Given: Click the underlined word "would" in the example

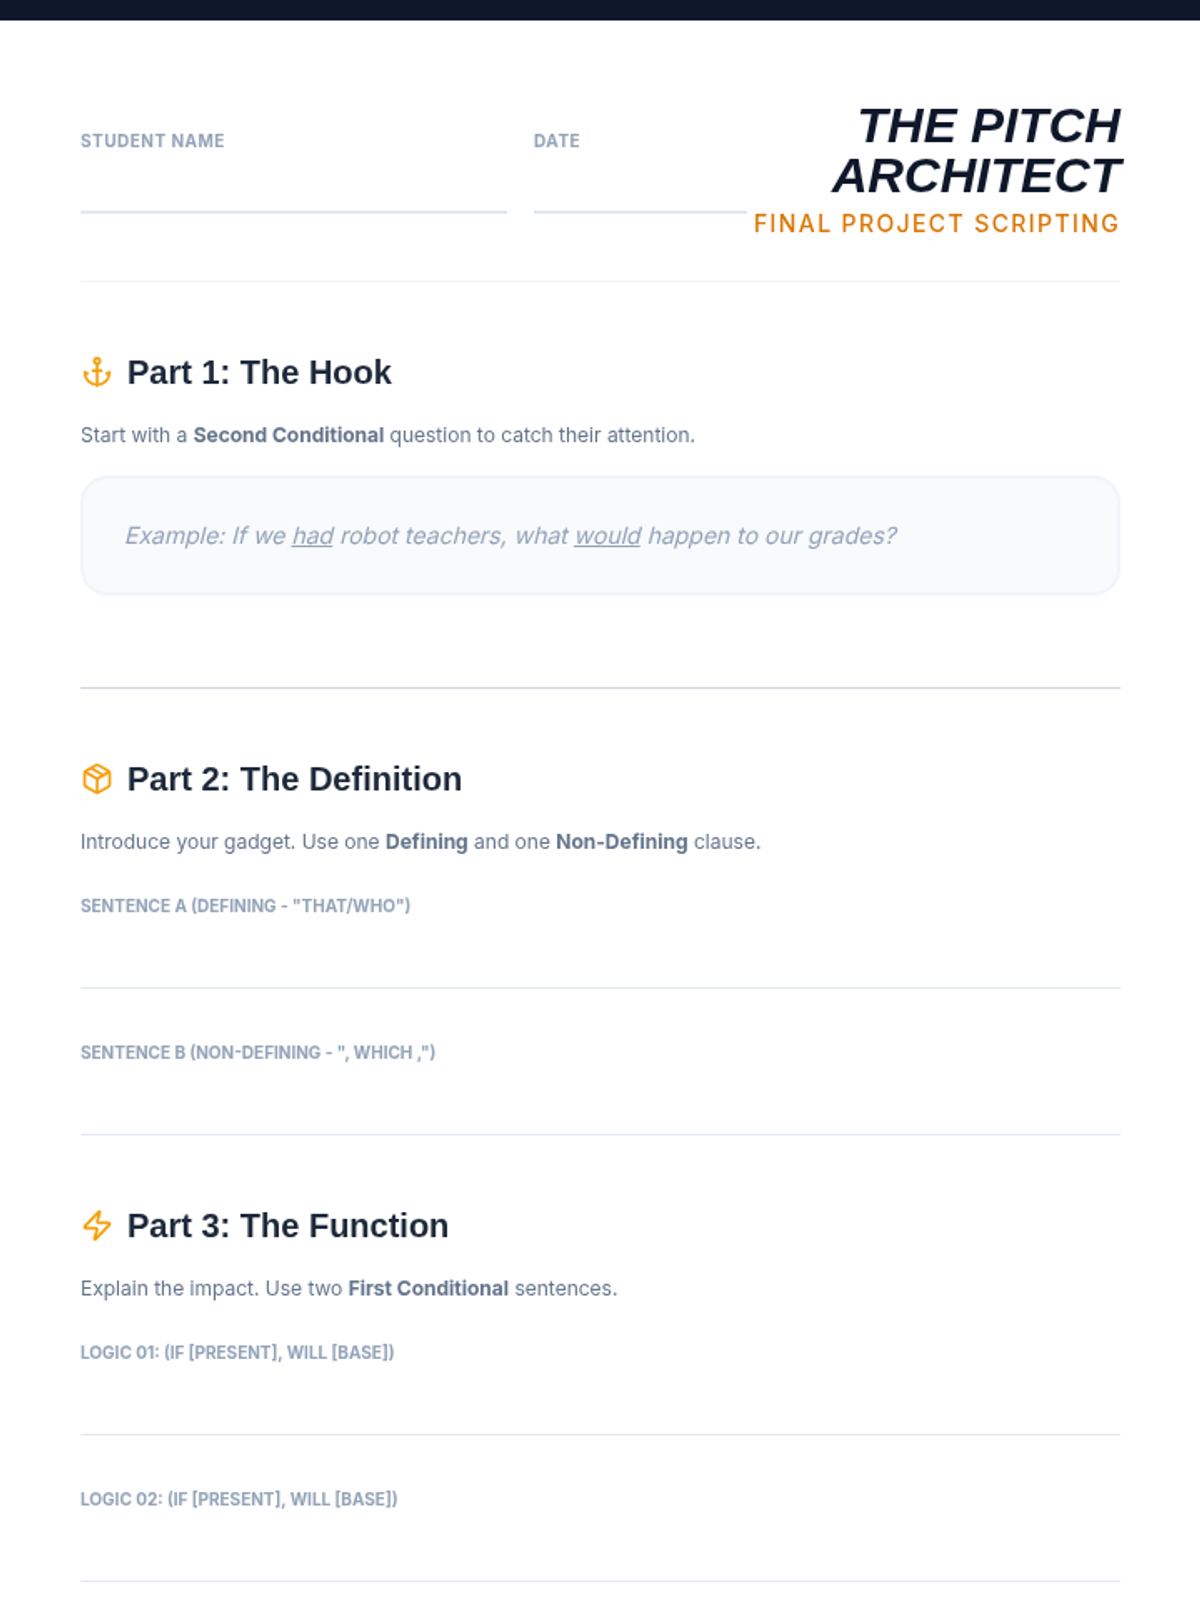Looking at the screenshot, I should click(x=607, y=536).
